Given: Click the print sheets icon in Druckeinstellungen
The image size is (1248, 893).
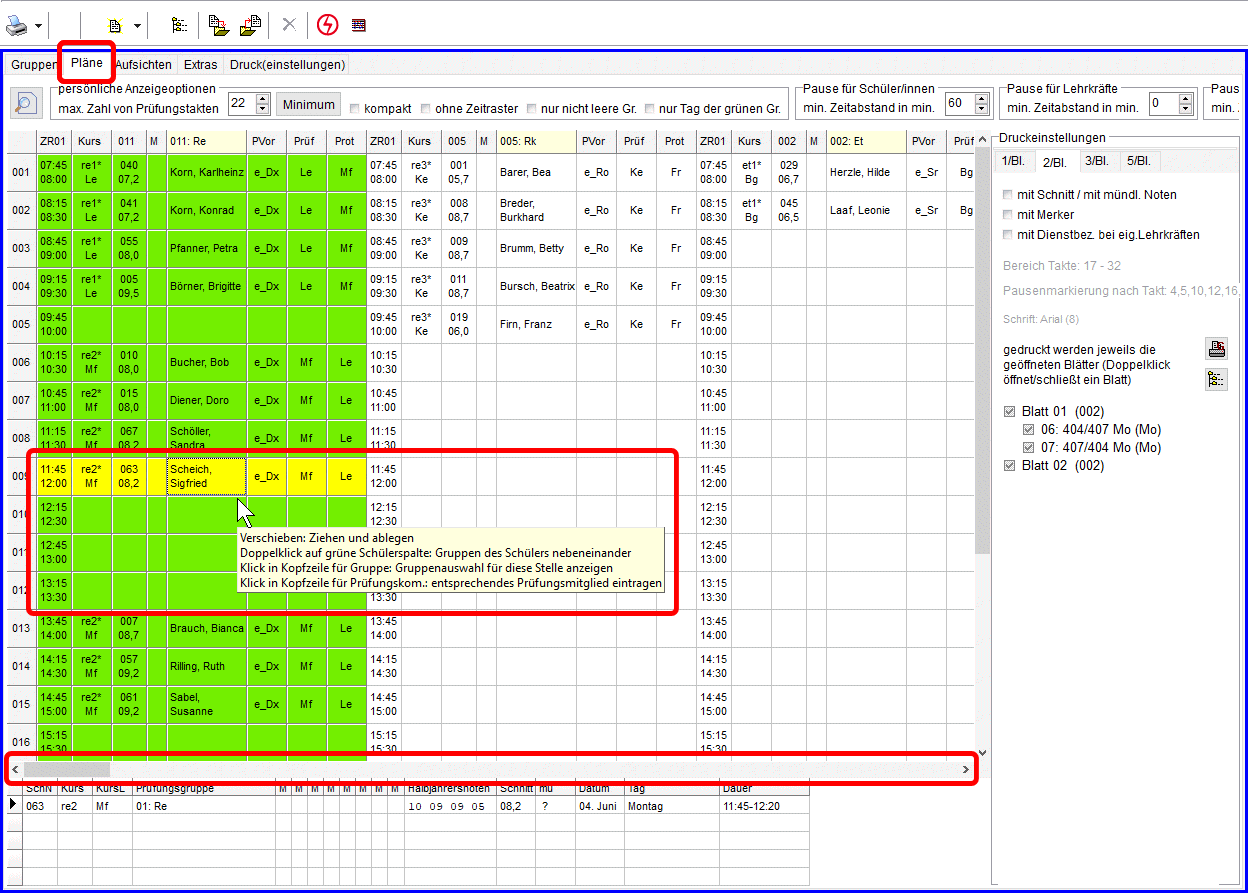Looking at the screenshot, I should (x=1216, y=349).
